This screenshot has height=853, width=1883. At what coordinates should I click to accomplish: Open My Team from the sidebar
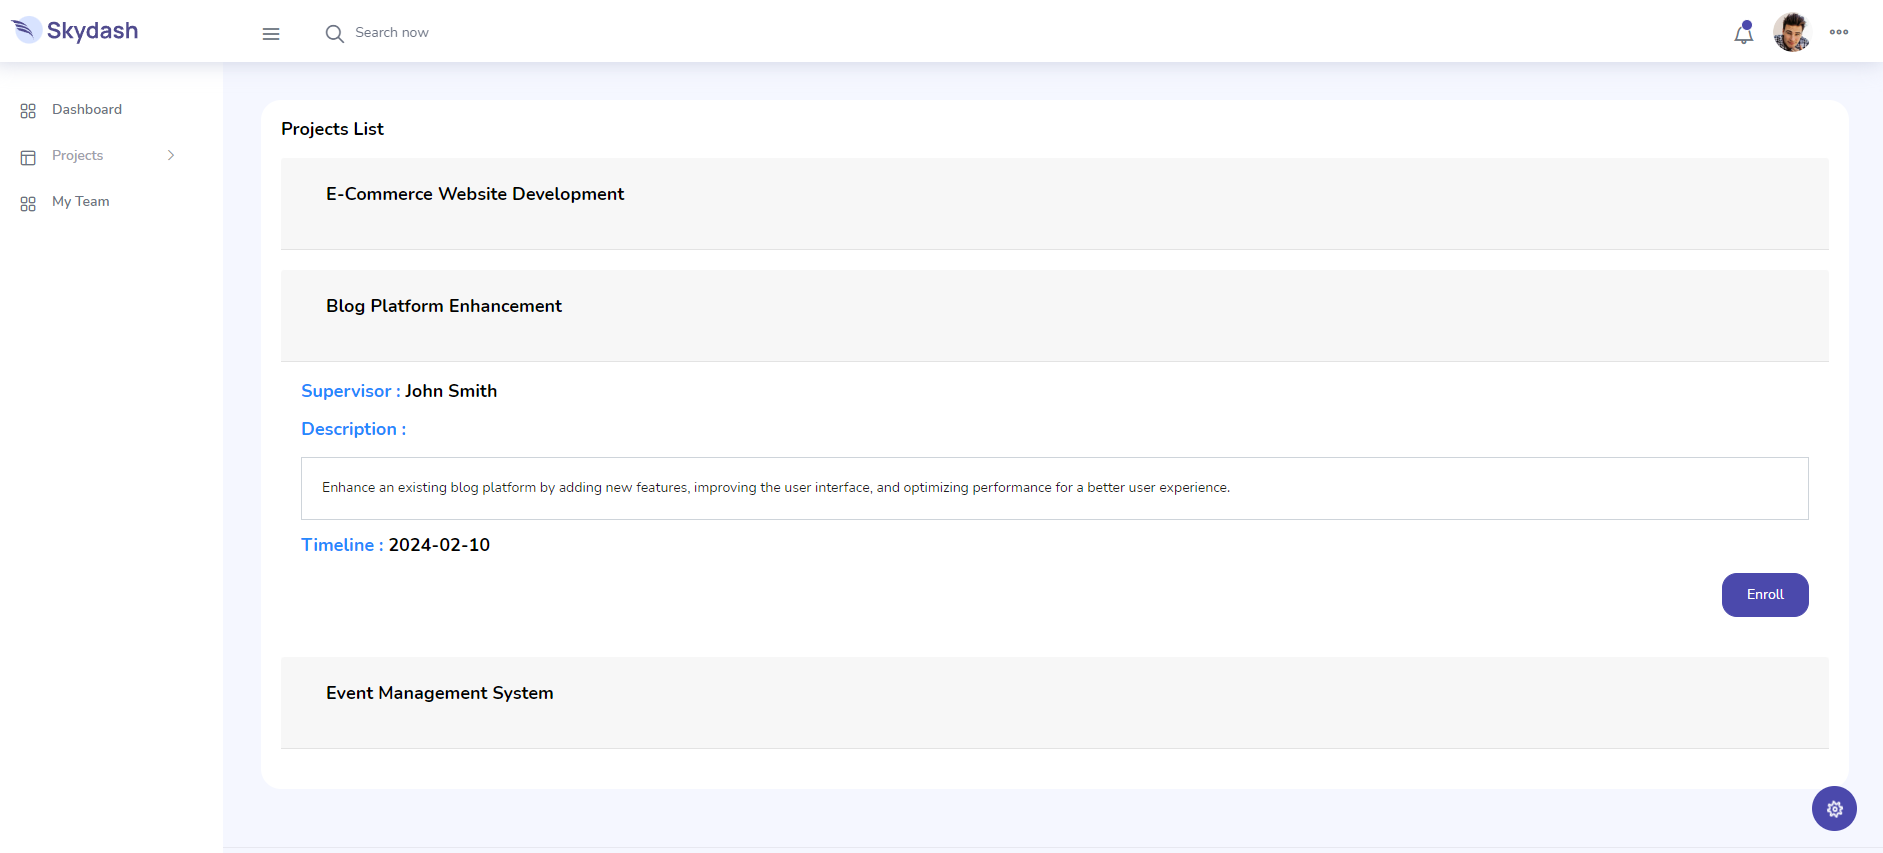81,202
